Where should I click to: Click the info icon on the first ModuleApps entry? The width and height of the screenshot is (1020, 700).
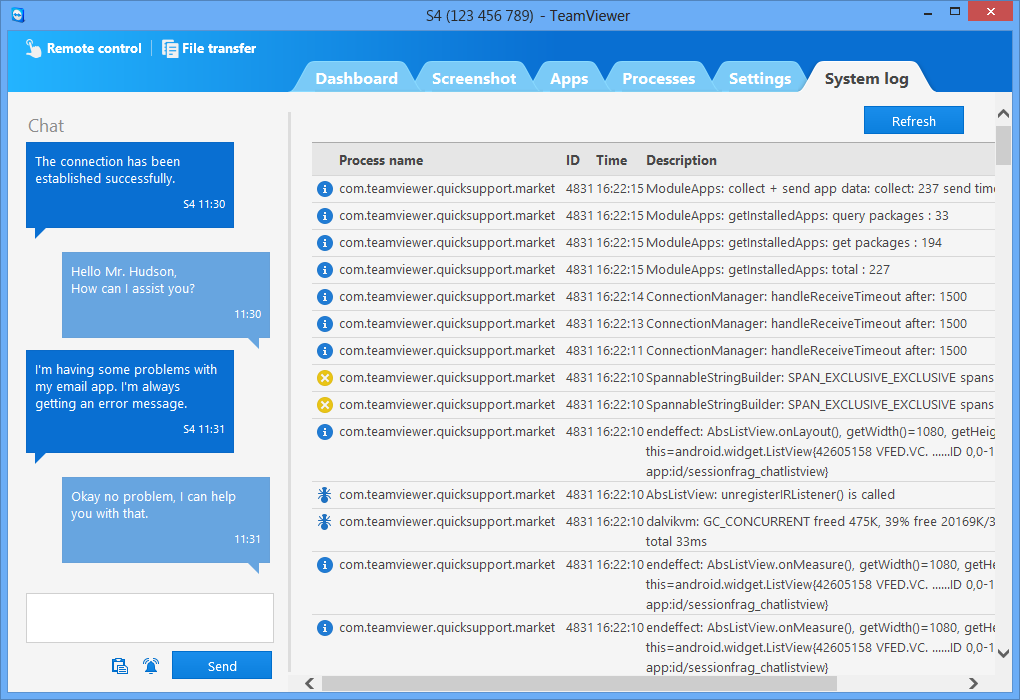click(x=324, y=188)
